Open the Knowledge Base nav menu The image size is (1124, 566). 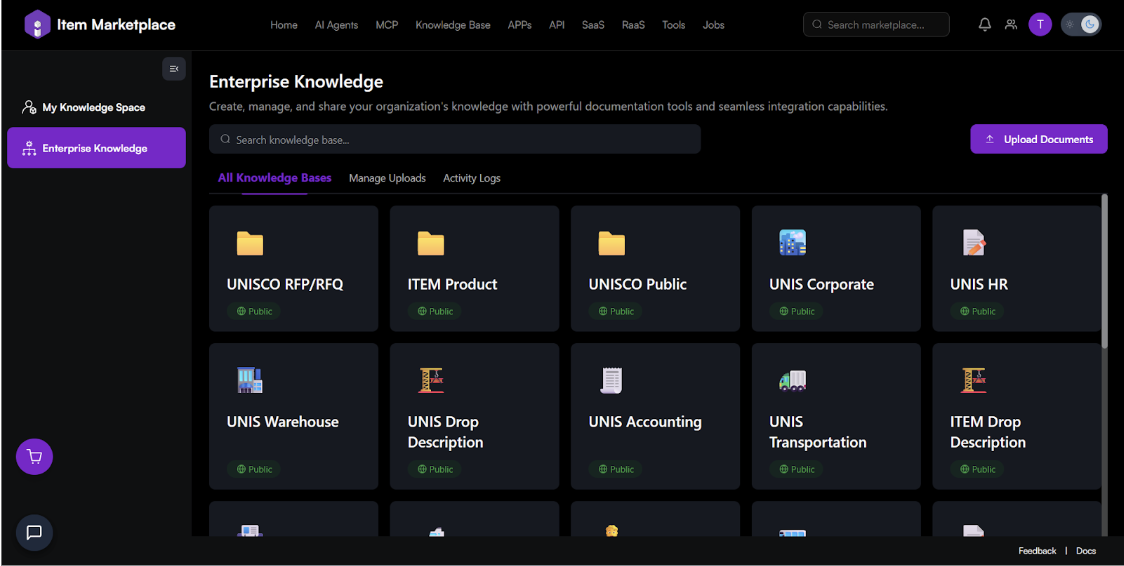click(x=452, y=25)
